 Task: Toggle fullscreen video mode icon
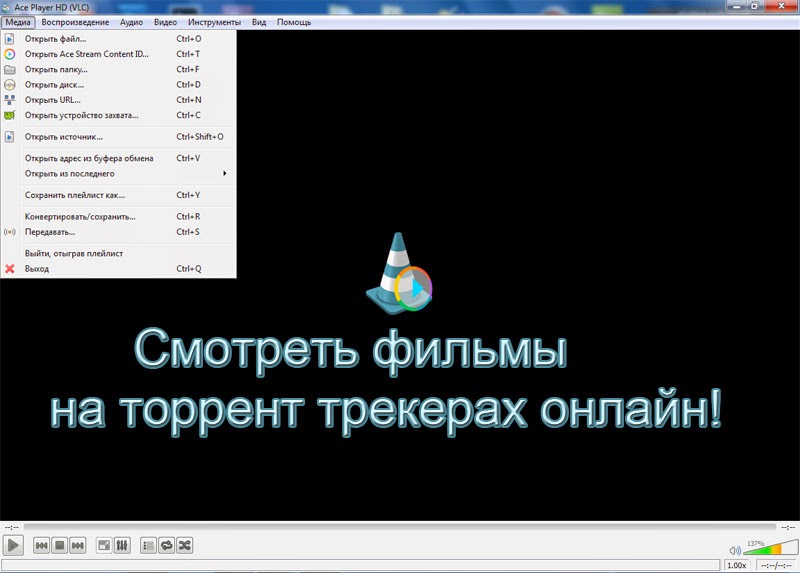coord(104,545)
